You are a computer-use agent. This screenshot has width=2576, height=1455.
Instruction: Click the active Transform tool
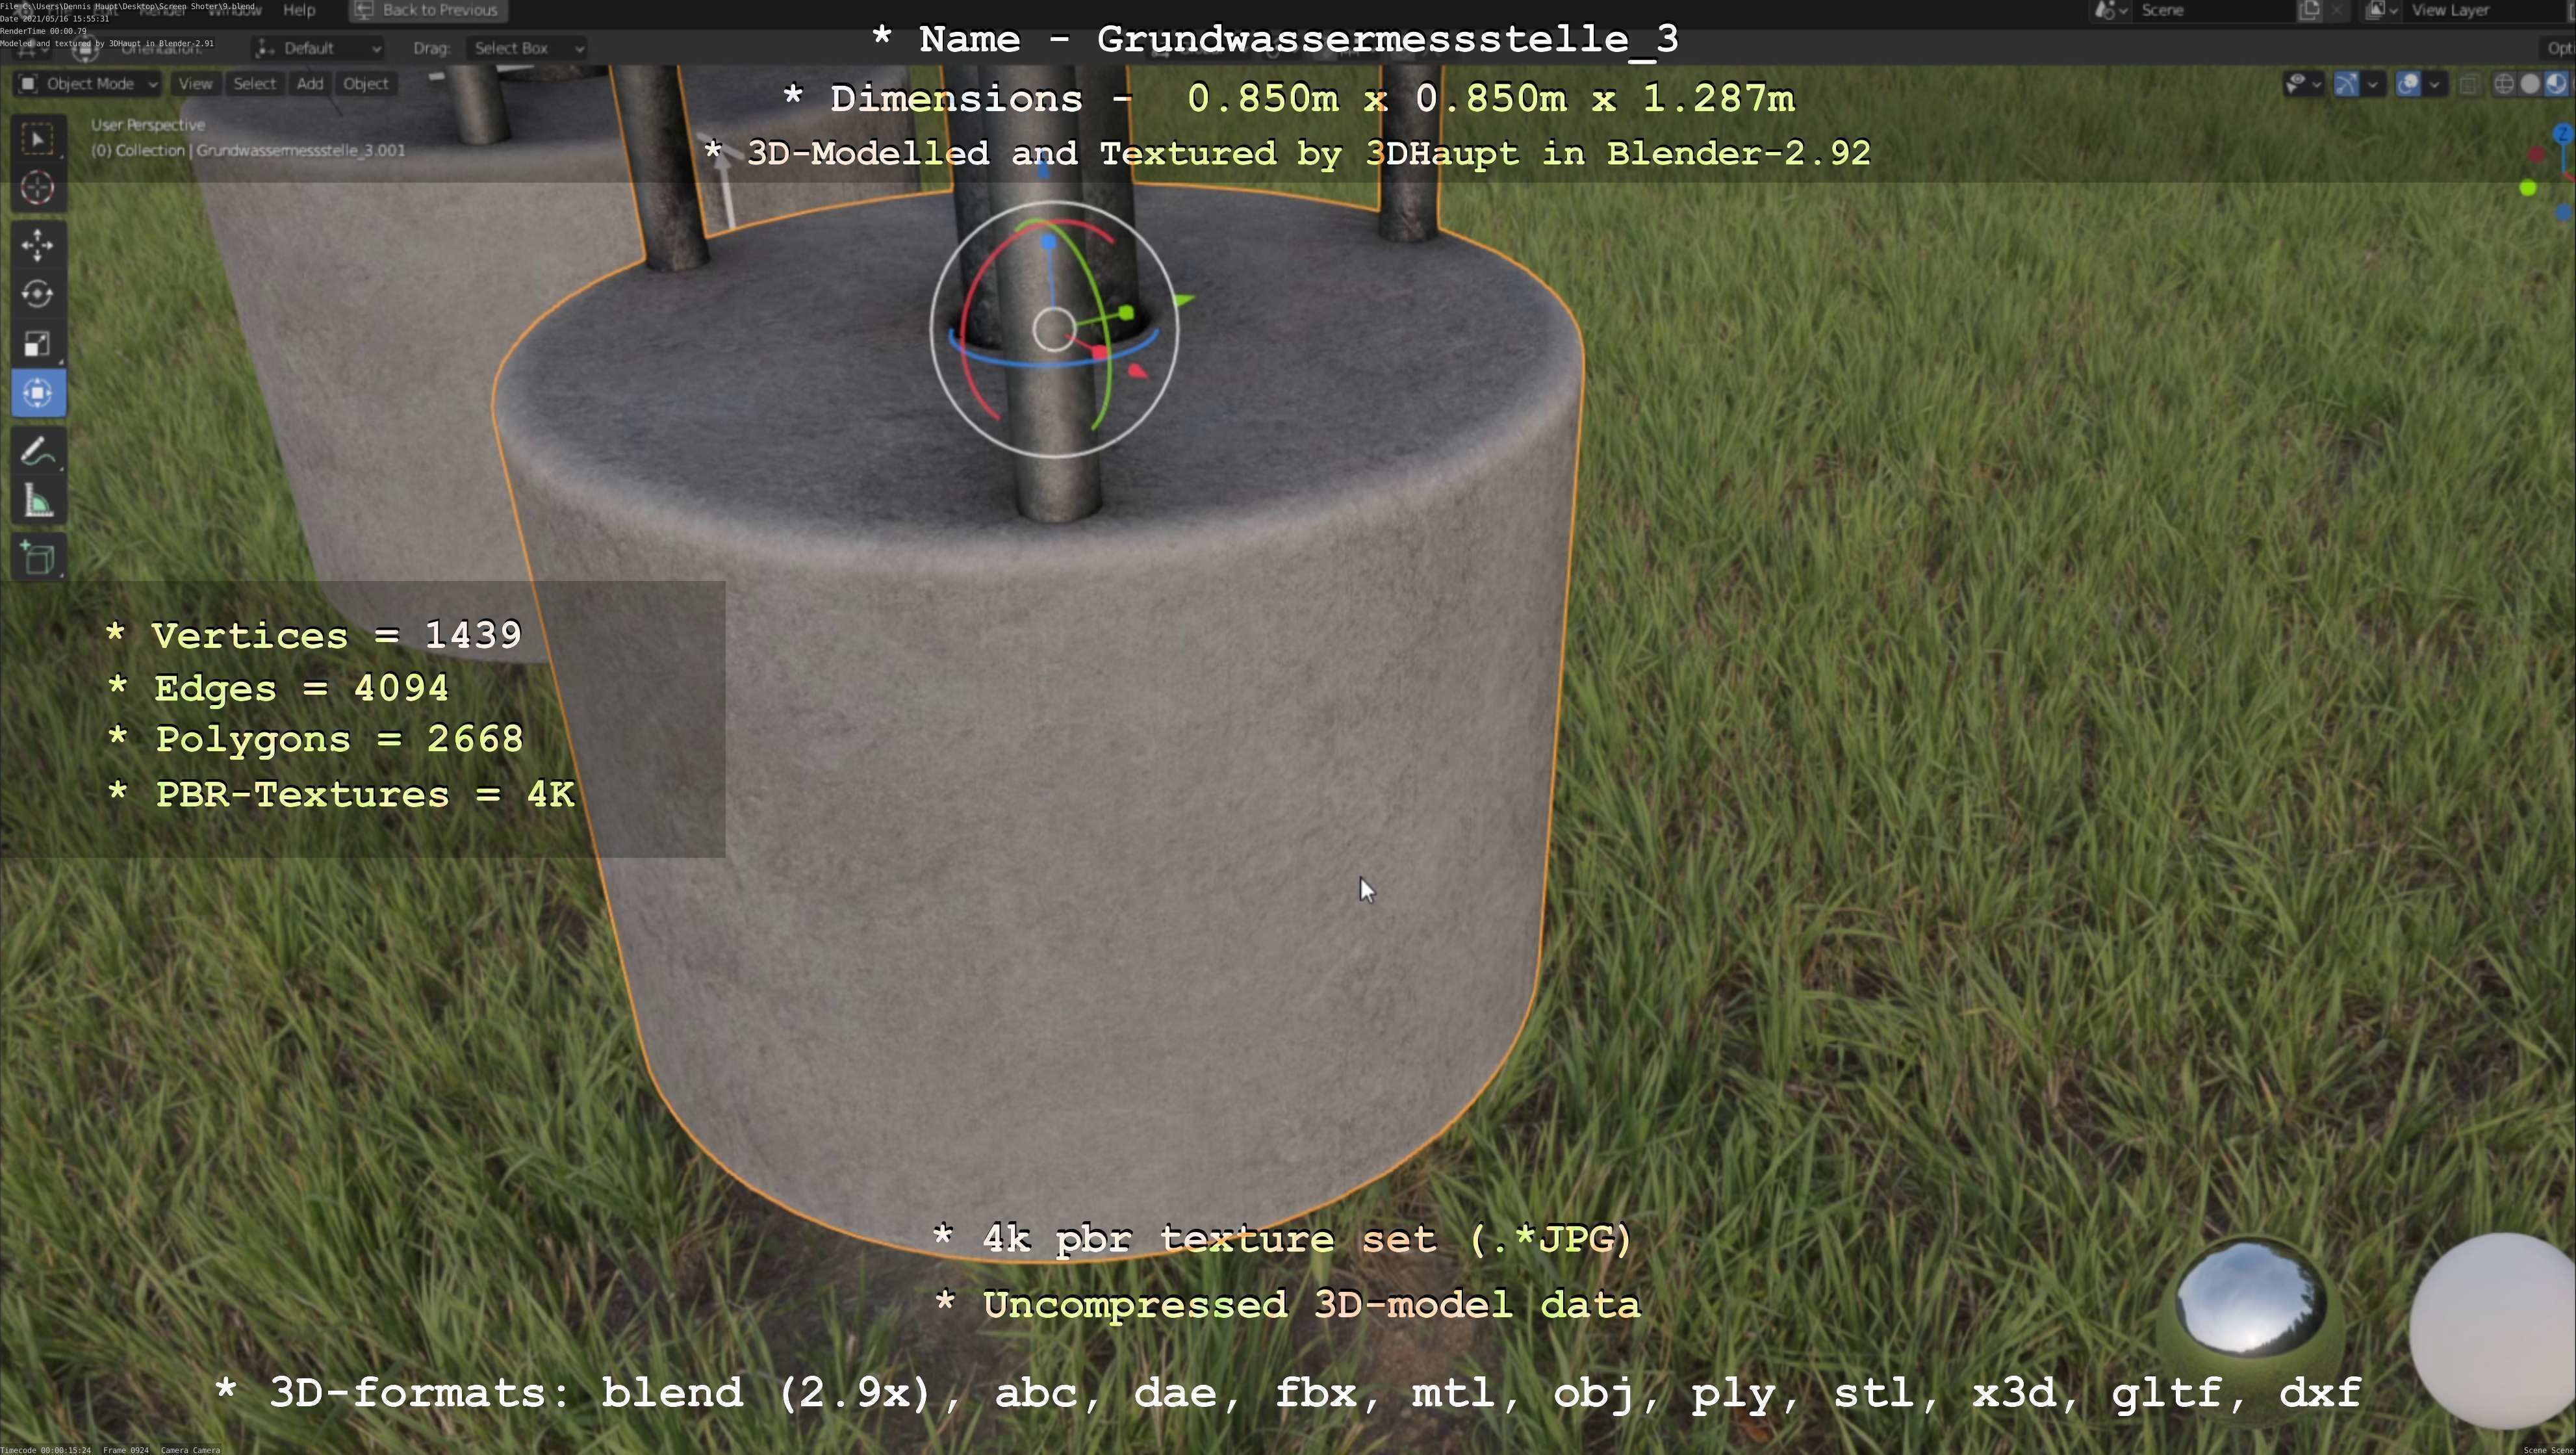pos(38,393)
